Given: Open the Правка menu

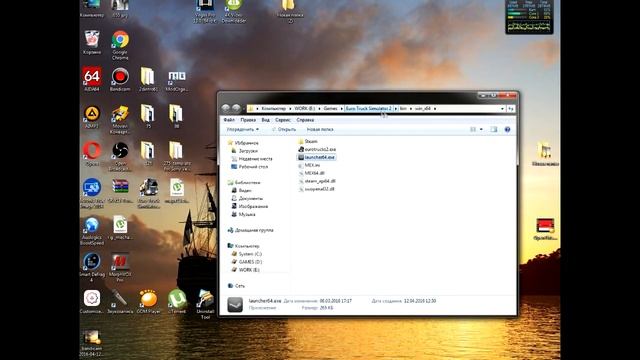Looking at the screenshot, I should (248, 120).
